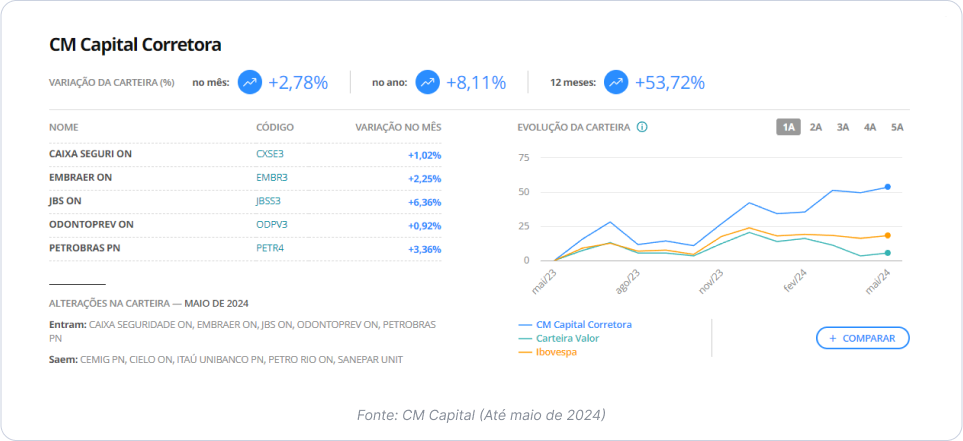Viewport: 963px width, 441px height.
Task: Show the 5A chart period
Action: click(x=897, y=127)
